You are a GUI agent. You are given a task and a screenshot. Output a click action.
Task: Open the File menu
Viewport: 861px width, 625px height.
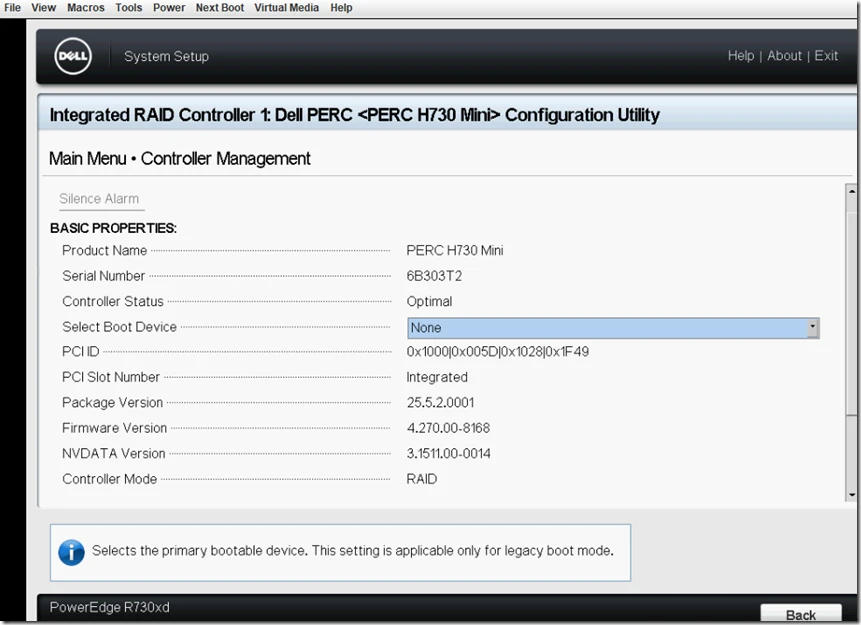[x=12, y=8]
